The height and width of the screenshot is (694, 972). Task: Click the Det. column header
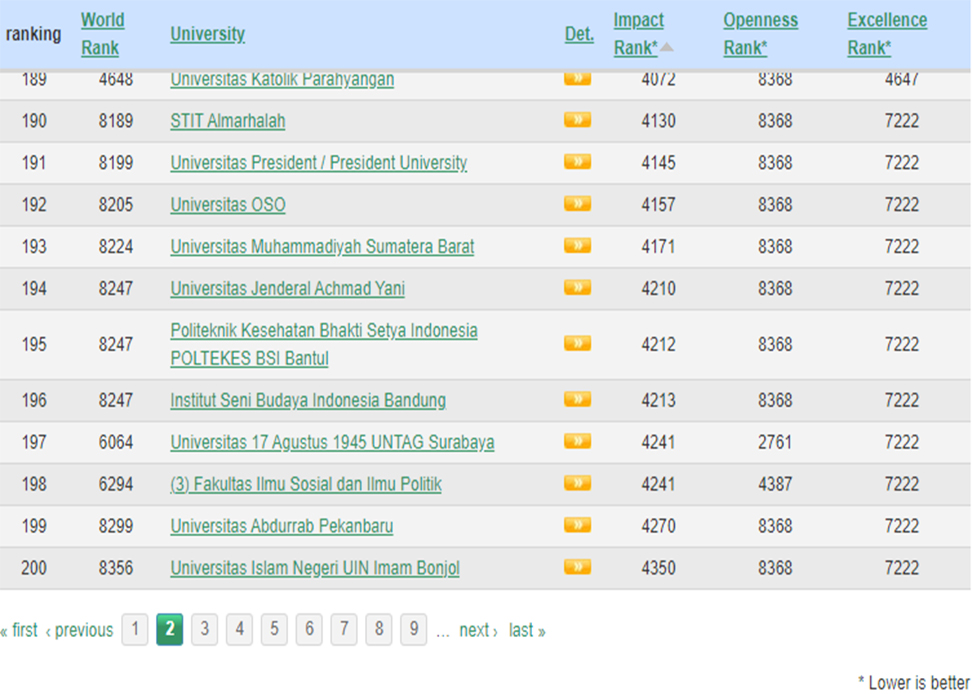coord(579,33)
